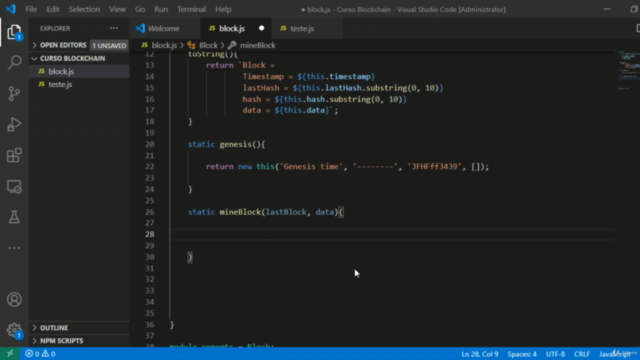Open the File menu
Screen dimensions: 640x360
click(x=31, y=9)
